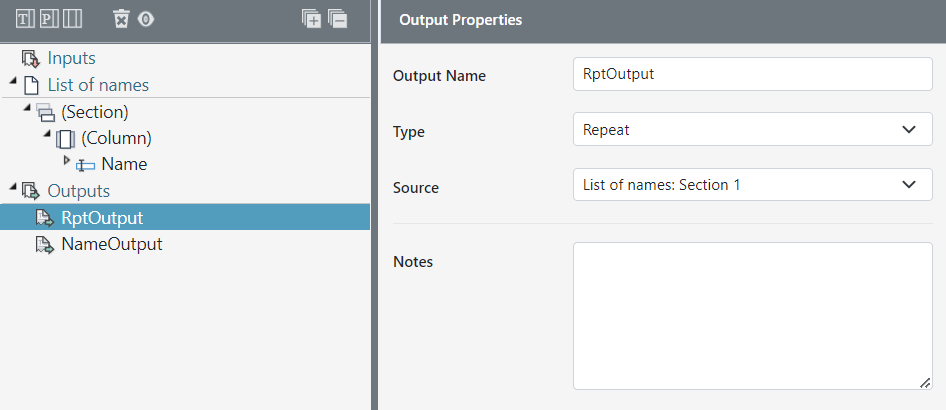946x410 pixels.
Task: Select the RptOutput tree item
Action: click(x=101, y=217)
